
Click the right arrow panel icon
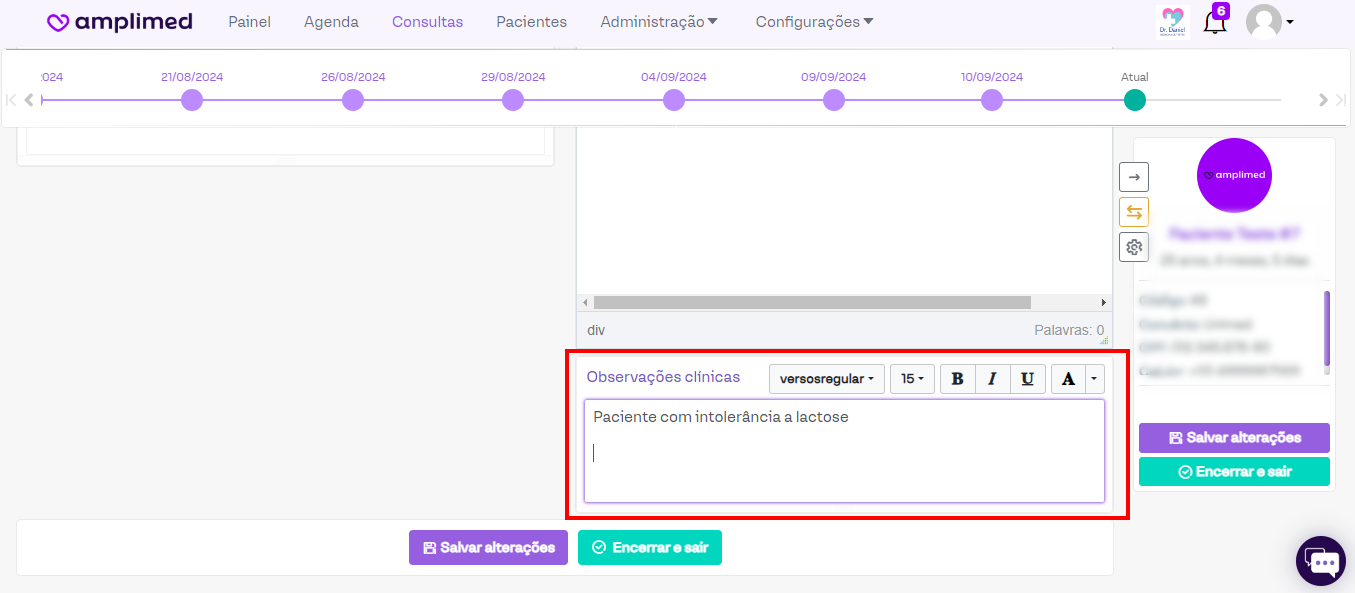(1134, 177)
